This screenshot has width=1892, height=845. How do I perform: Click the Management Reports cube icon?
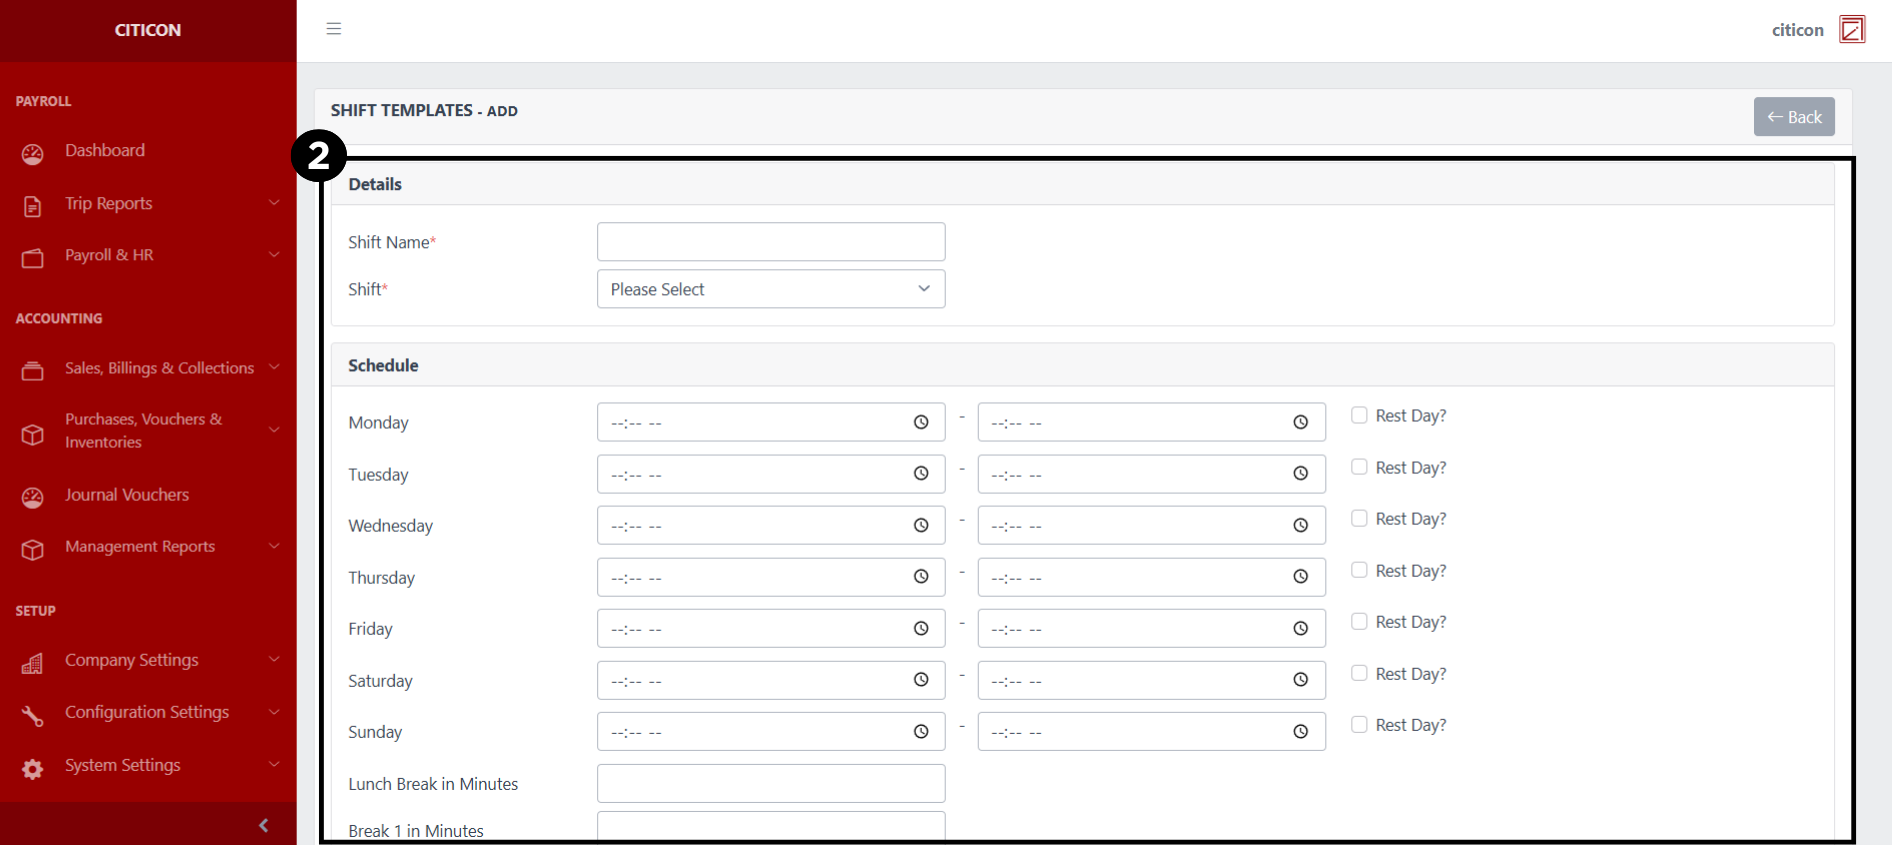point(33,550)
